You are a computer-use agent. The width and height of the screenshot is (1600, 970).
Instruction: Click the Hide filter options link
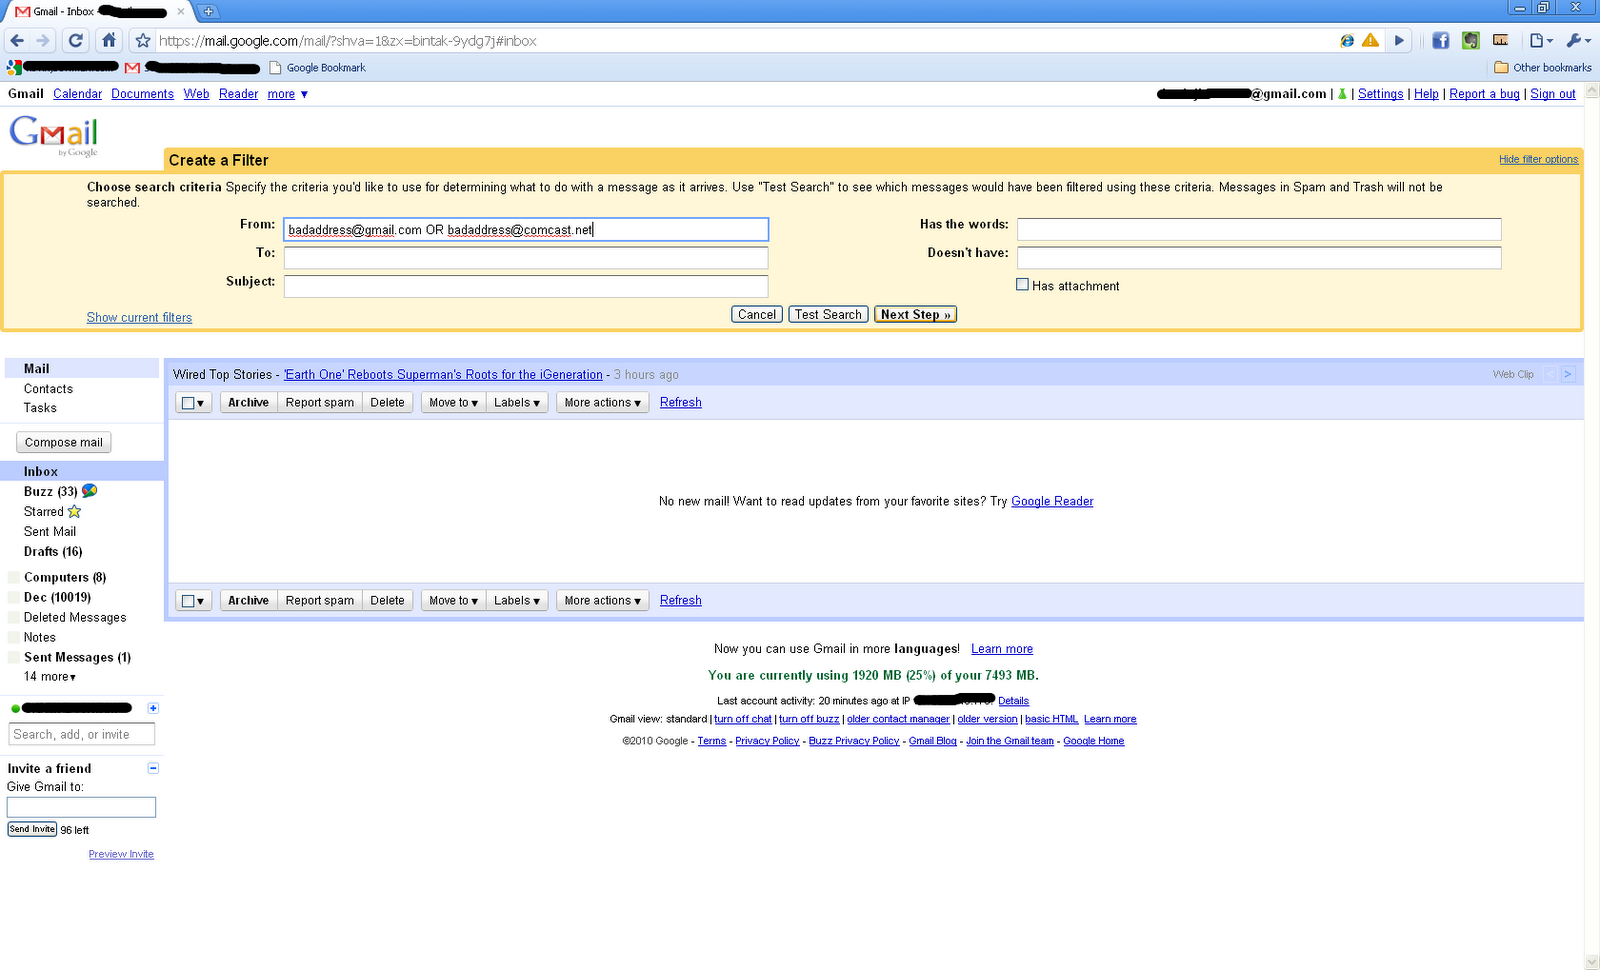1538,159
